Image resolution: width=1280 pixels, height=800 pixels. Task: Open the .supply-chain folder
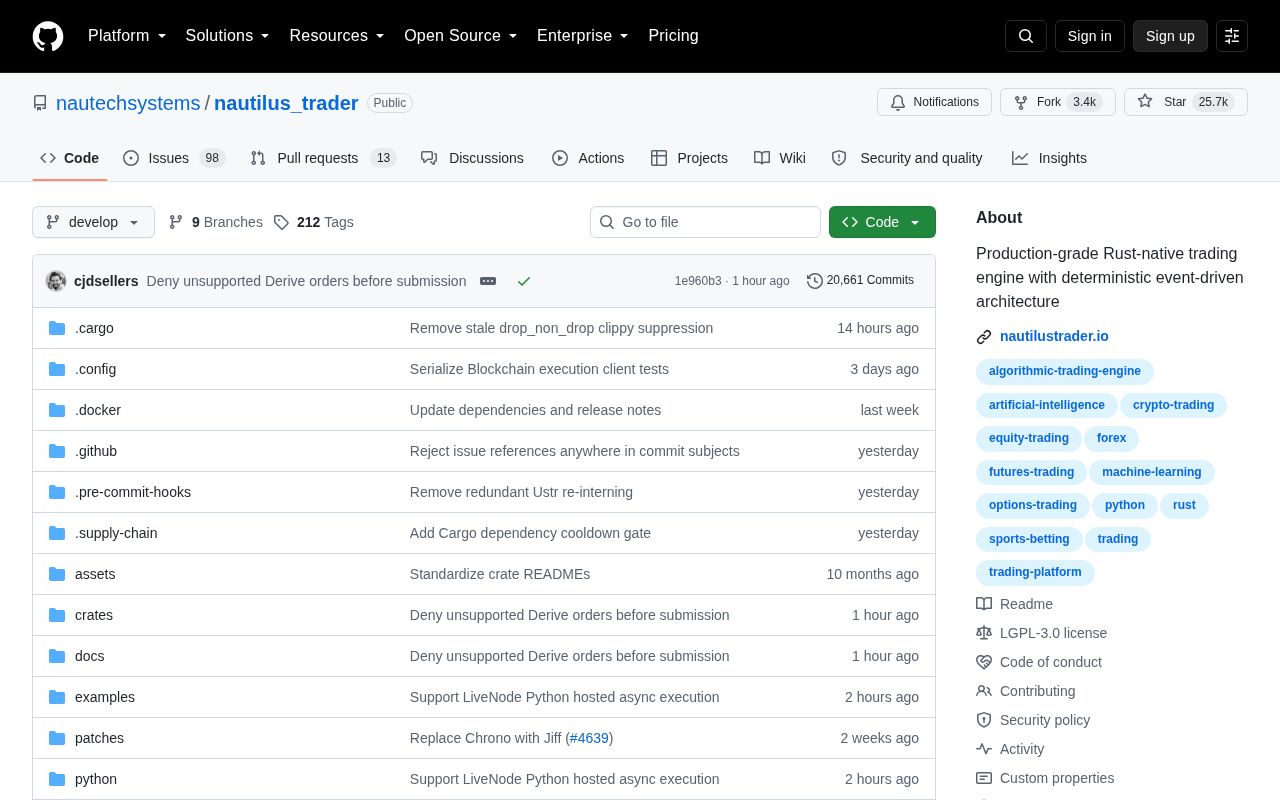(x=116, y=533)
